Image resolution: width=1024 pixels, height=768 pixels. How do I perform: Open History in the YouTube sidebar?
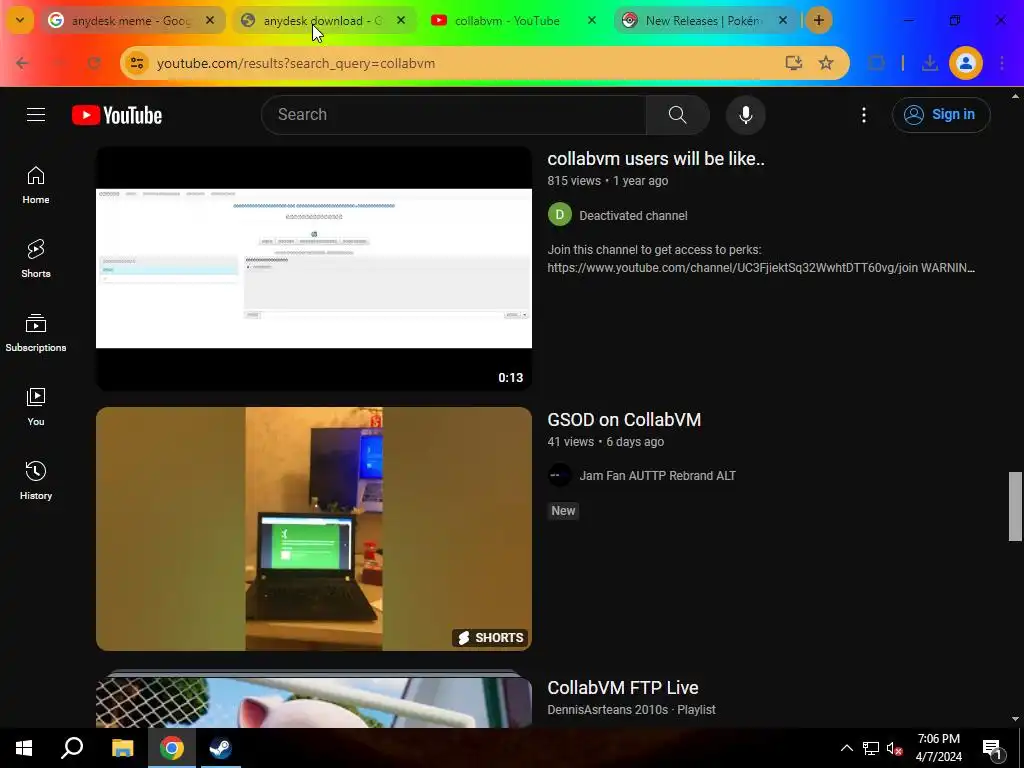tap(36, 481)
